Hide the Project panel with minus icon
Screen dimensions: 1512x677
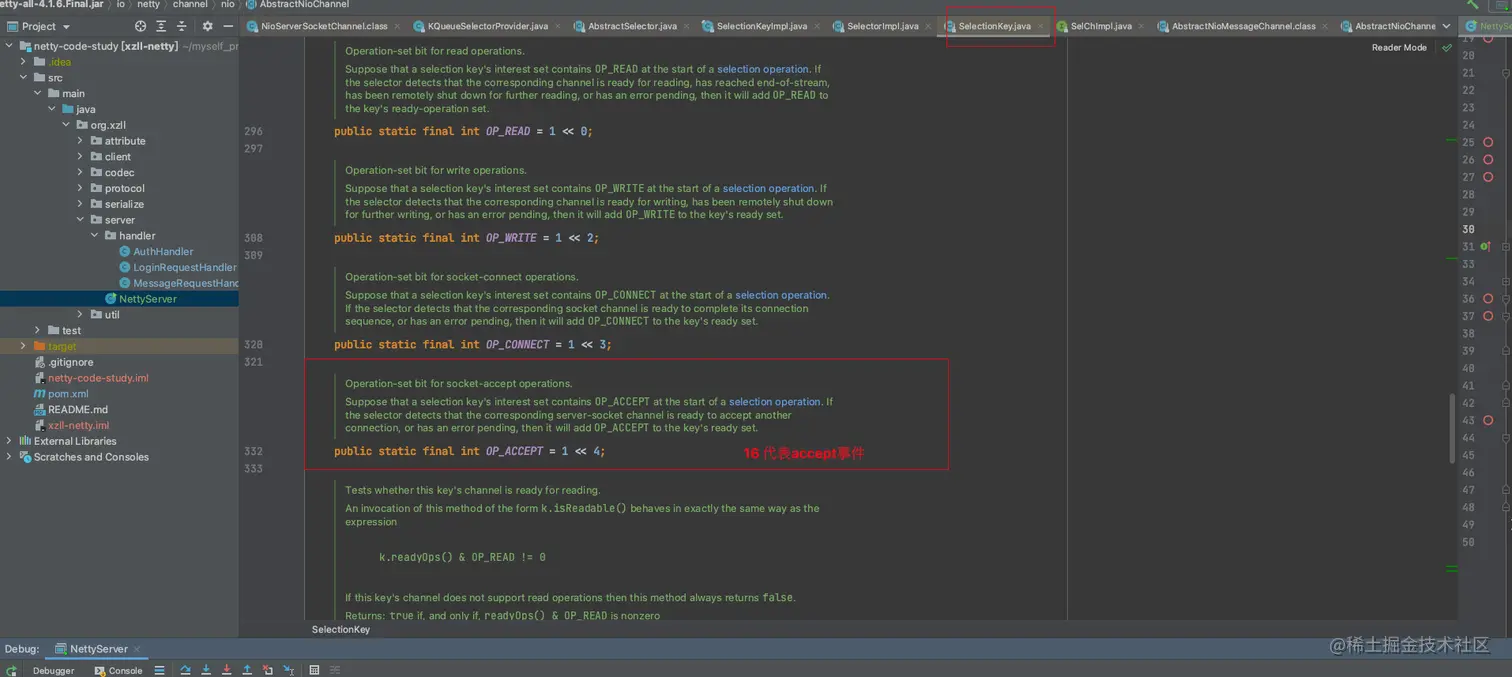228,26
